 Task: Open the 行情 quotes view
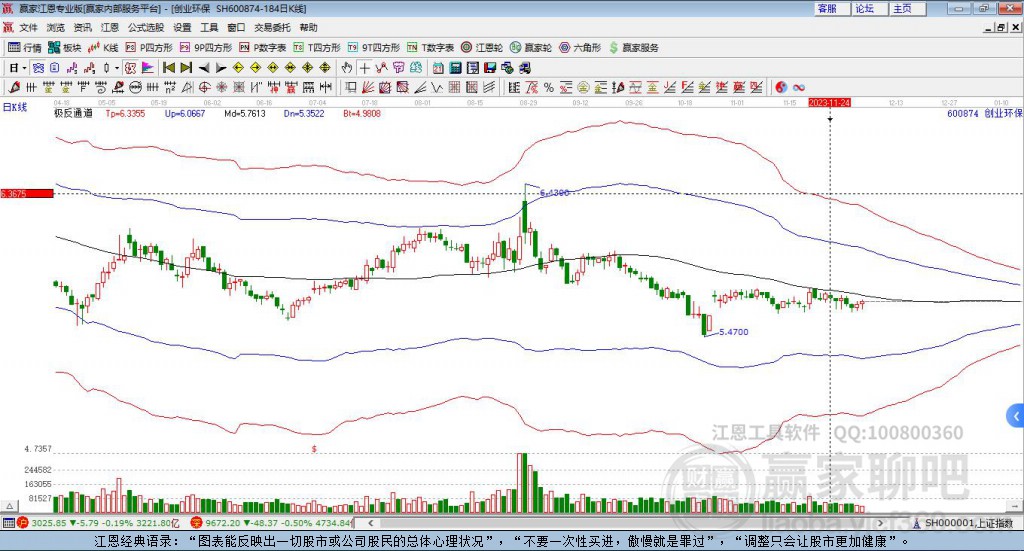coord(24,48)
